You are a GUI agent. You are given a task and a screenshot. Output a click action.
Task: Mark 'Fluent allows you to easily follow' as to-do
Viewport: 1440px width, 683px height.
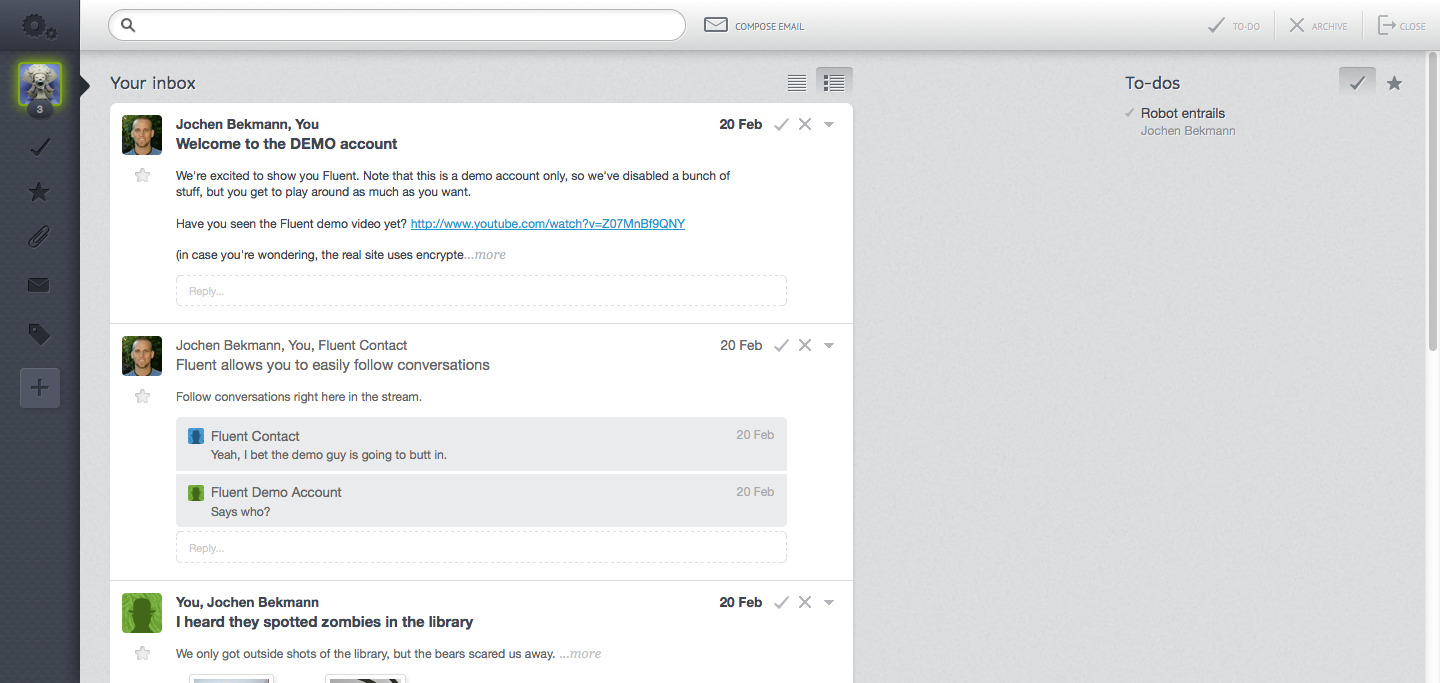[x=782, y=345]
